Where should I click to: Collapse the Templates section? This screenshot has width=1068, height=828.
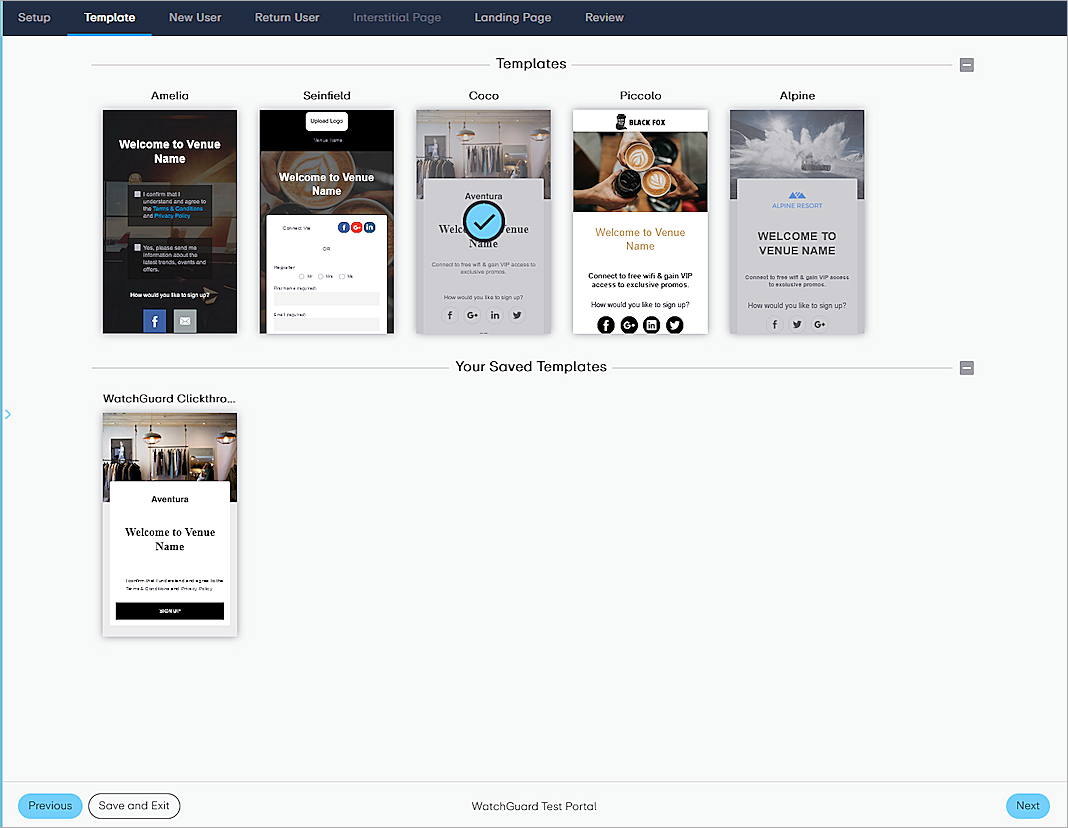[966, 64]
